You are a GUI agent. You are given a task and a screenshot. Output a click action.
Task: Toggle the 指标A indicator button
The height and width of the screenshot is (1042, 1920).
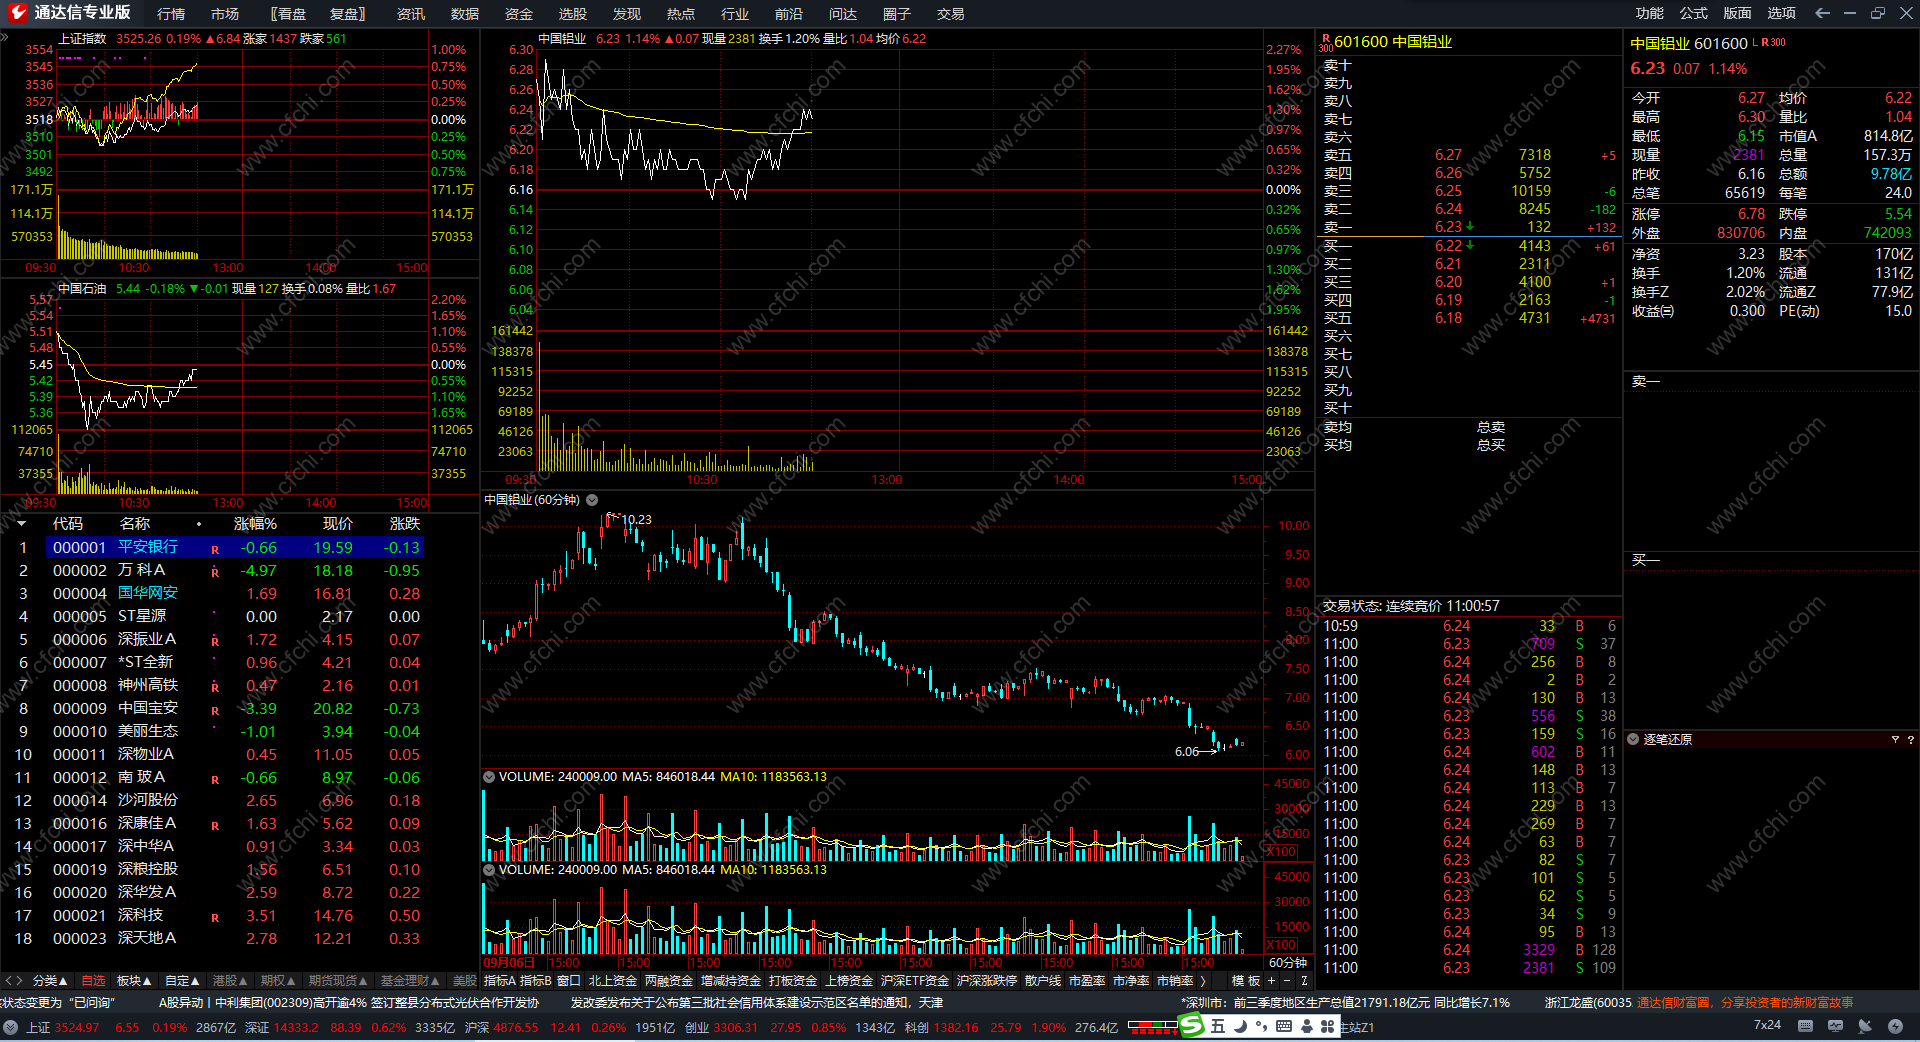pos(499,981)
